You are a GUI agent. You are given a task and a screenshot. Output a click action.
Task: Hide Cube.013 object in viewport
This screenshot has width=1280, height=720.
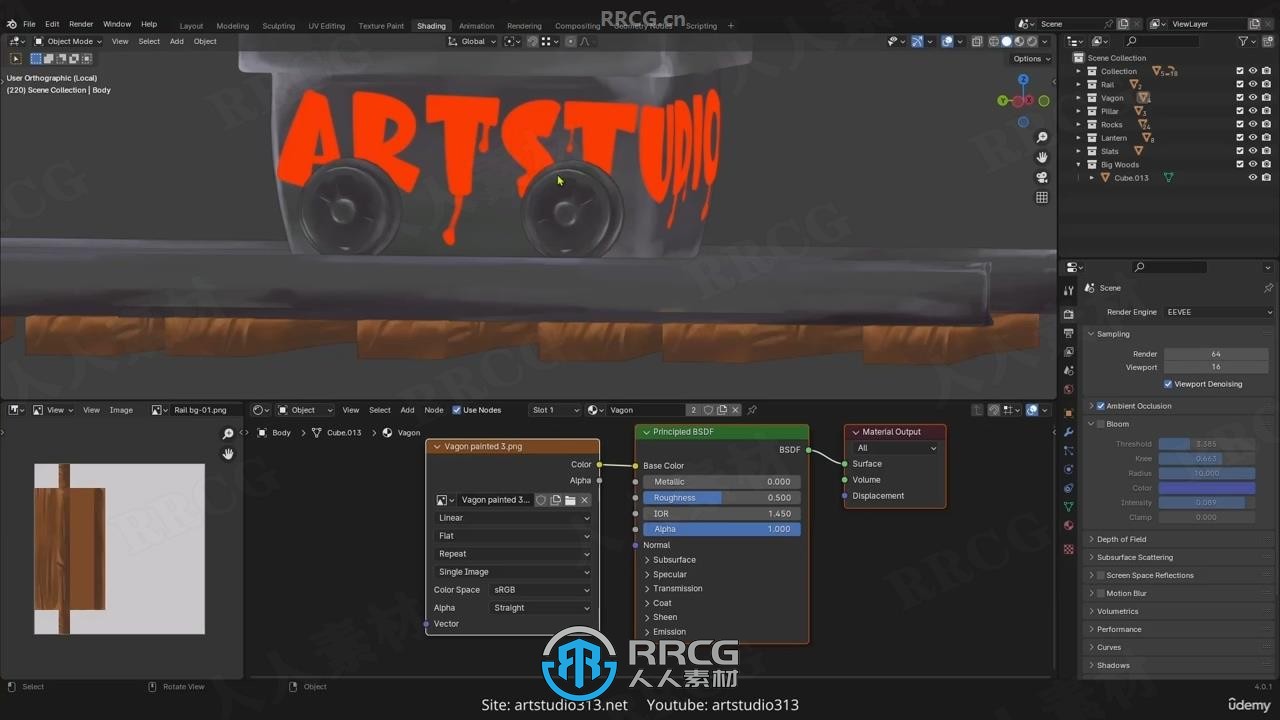click(x=1252, y=178)
